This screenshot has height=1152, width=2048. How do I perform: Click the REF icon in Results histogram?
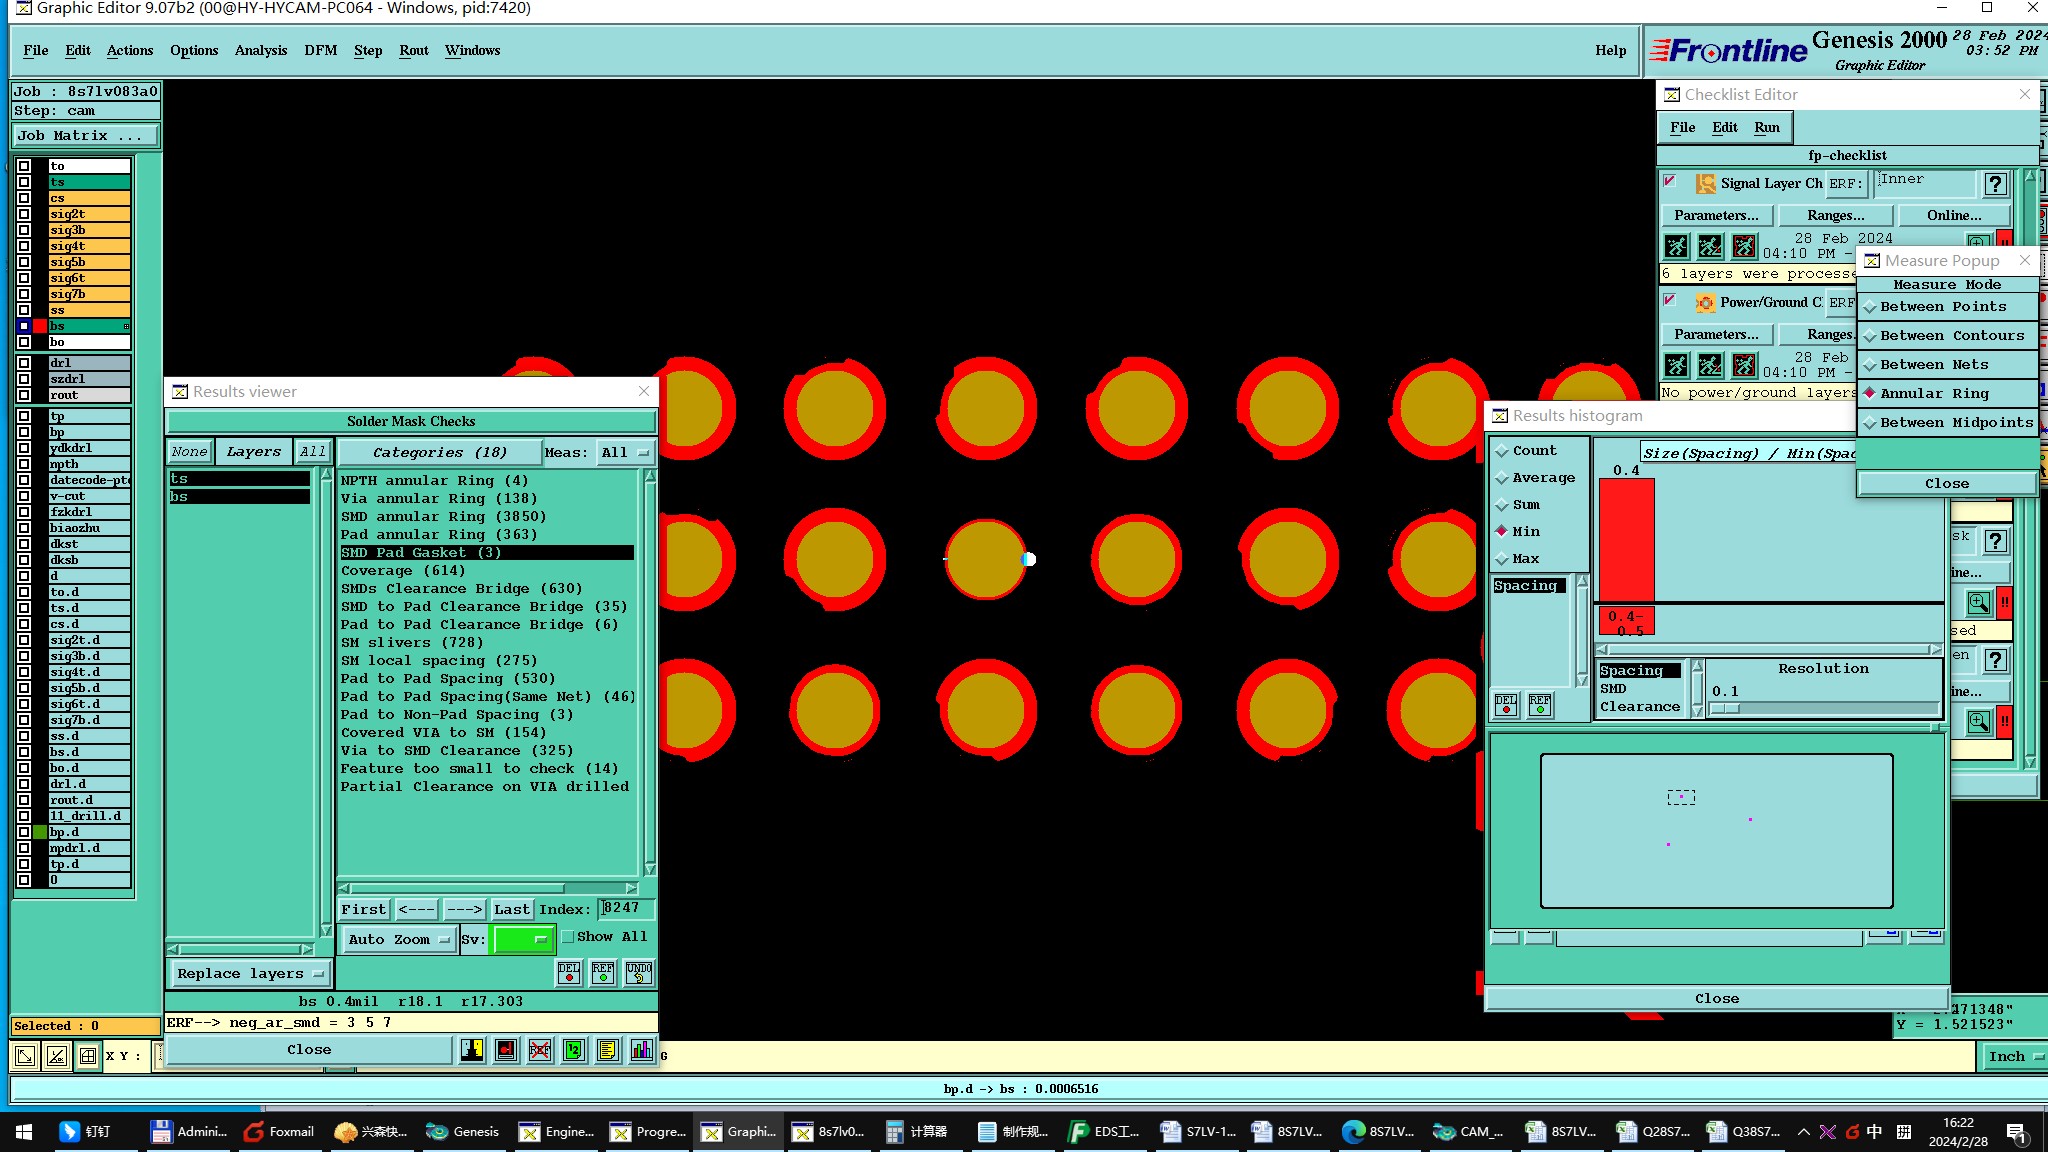click(1540, 705)
